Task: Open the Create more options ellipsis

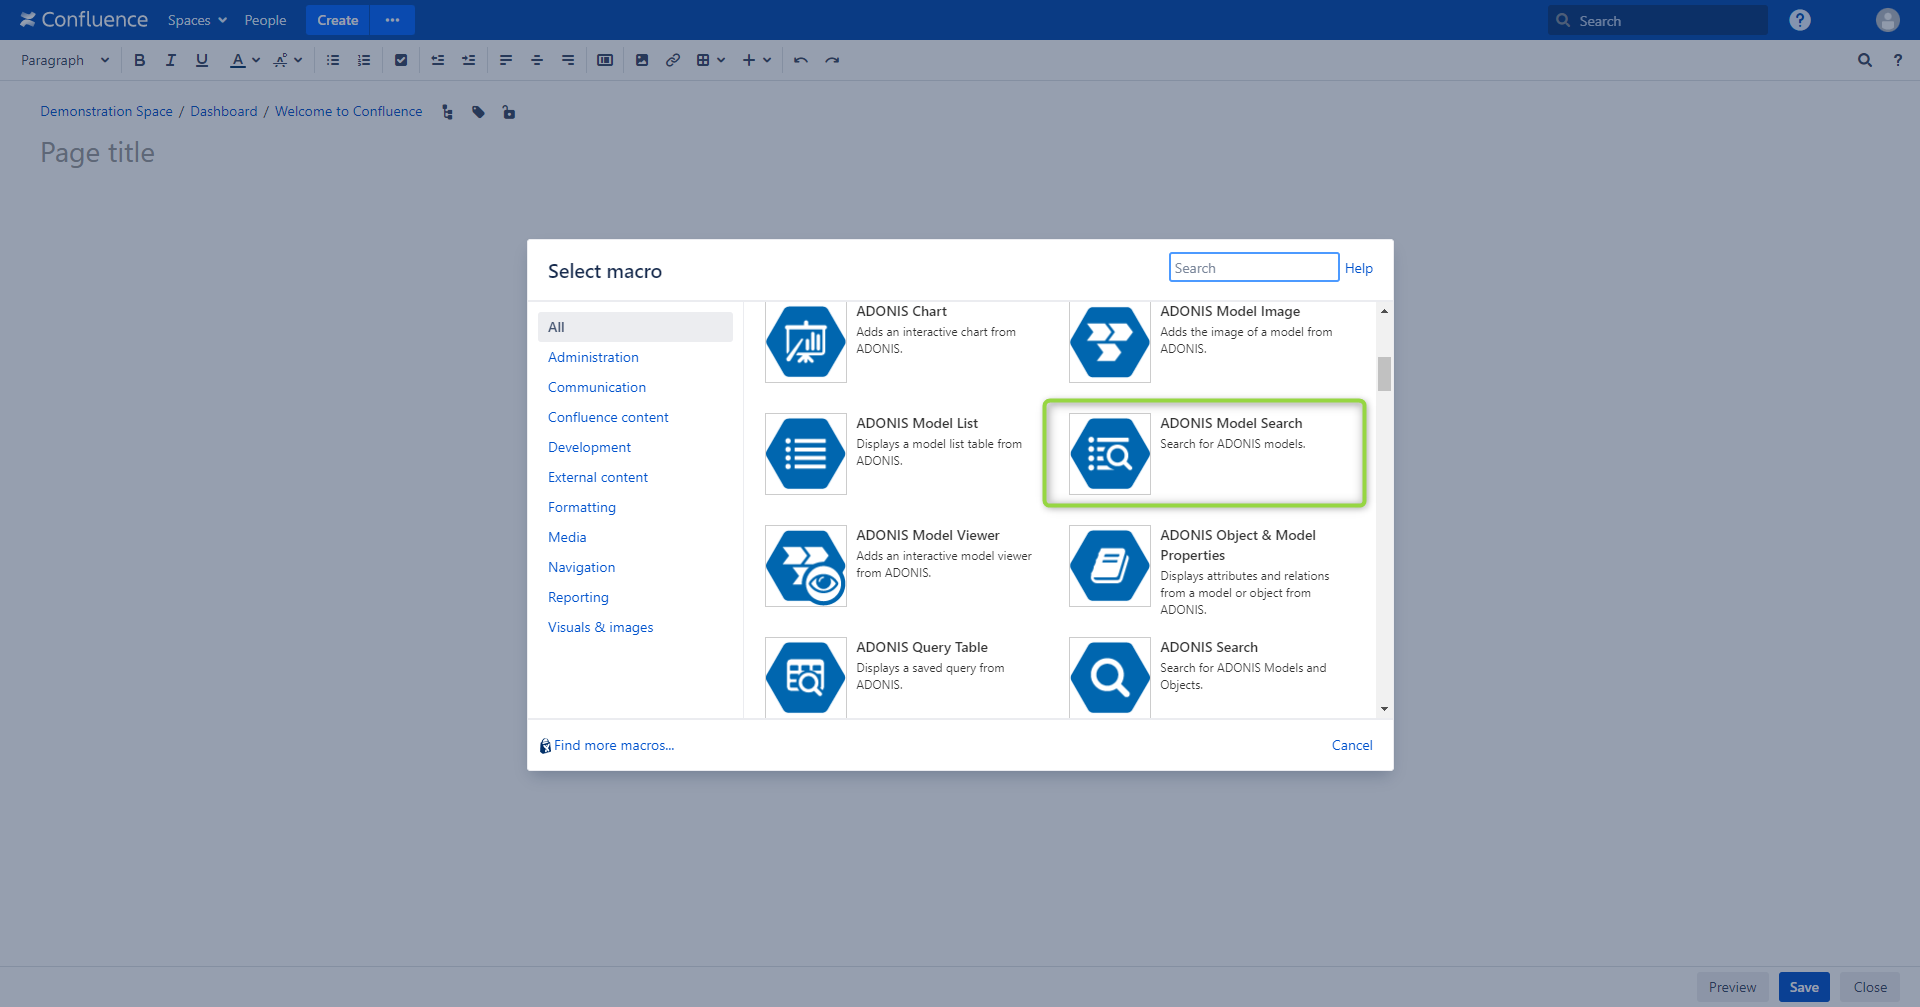Action: click(392, 20)
